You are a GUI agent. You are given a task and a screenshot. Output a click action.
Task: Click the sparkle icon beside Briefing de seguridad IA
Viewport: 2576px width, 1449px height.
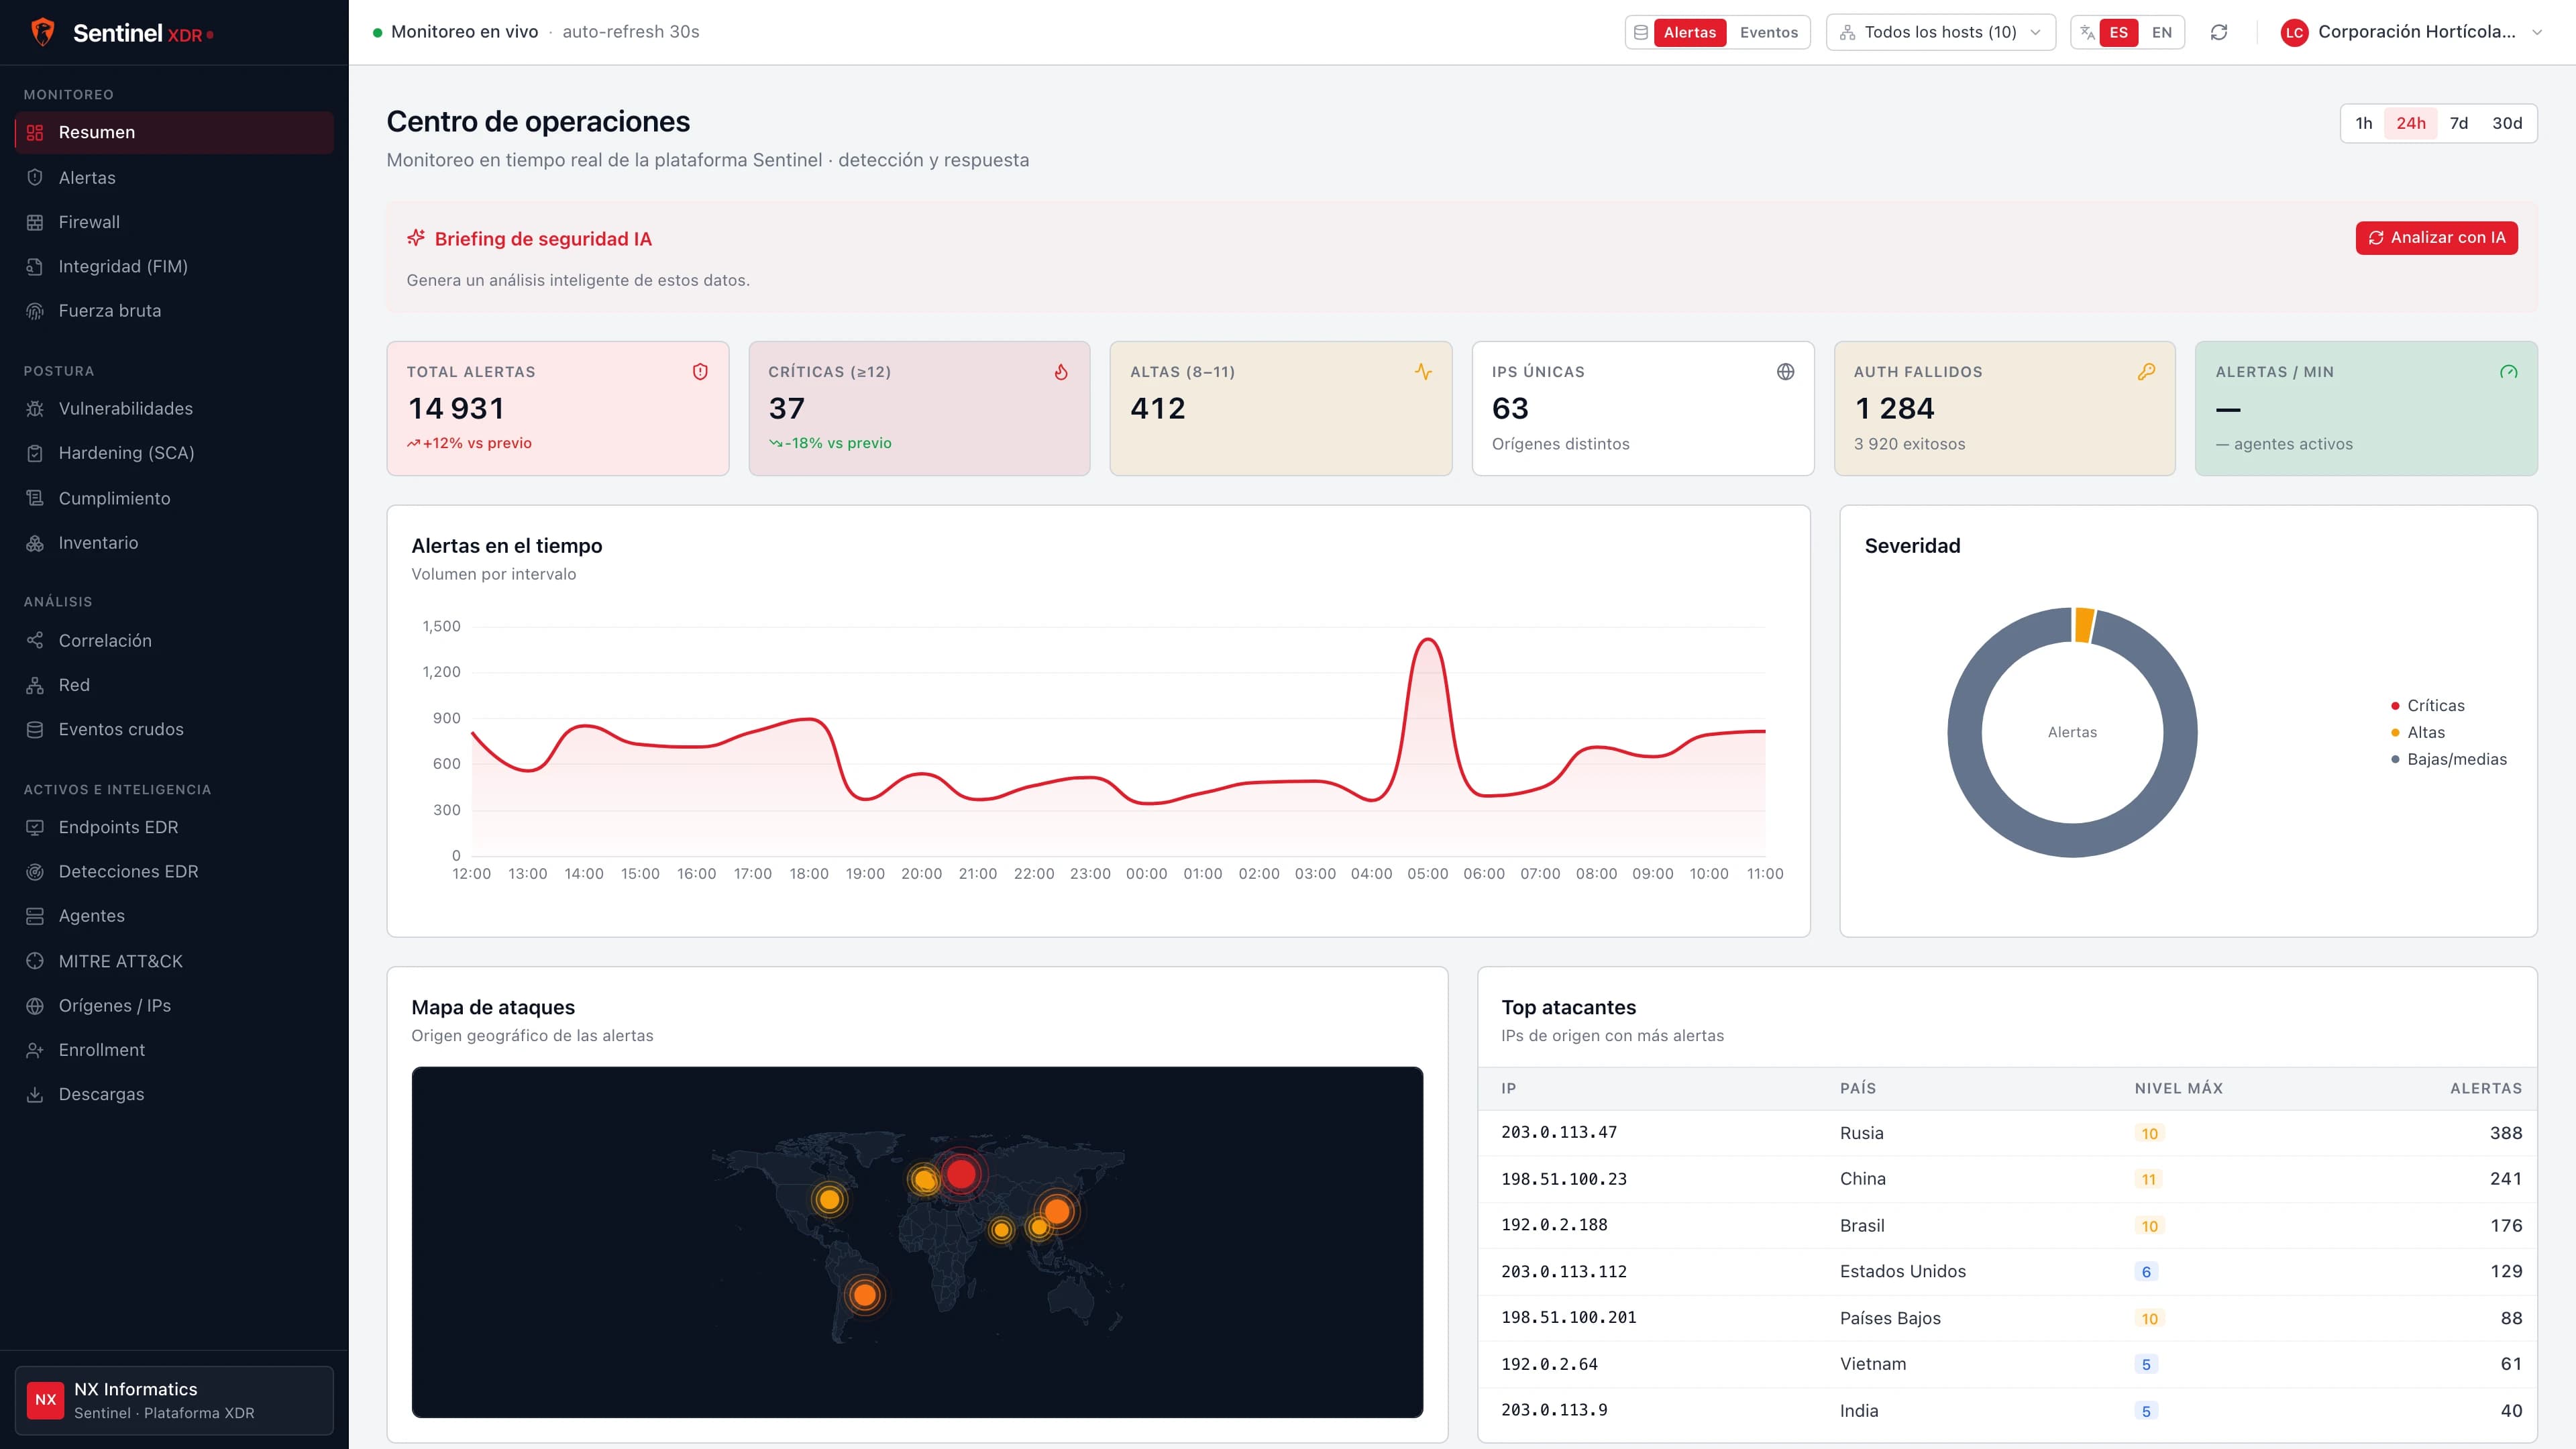coord(416,238)
